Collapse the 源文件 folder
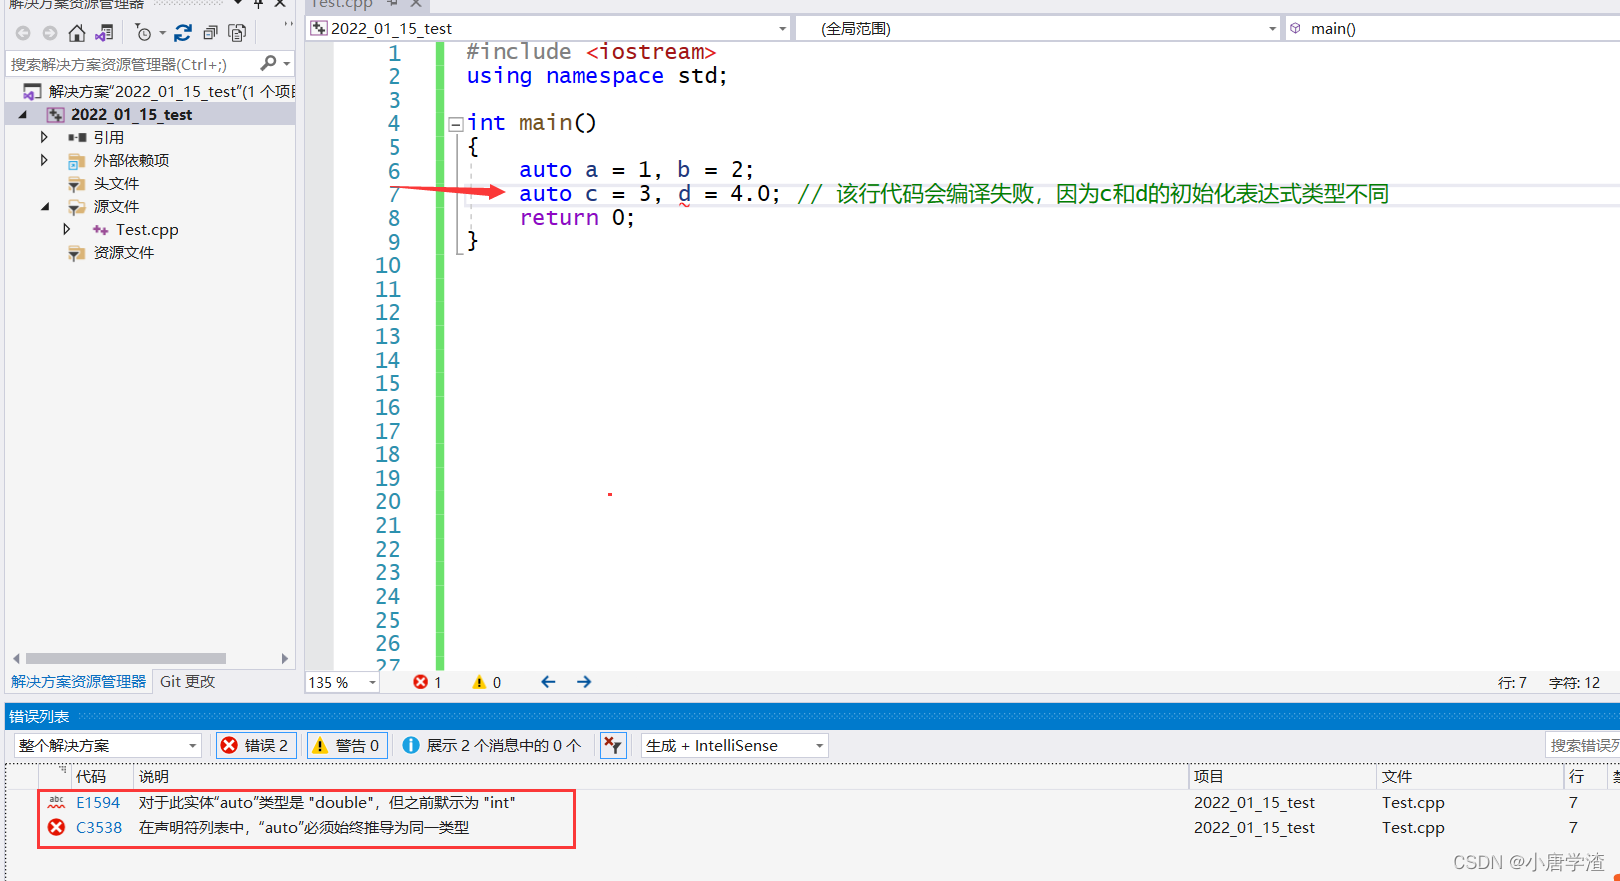The image size is (1620, 881). coord(45,206)
